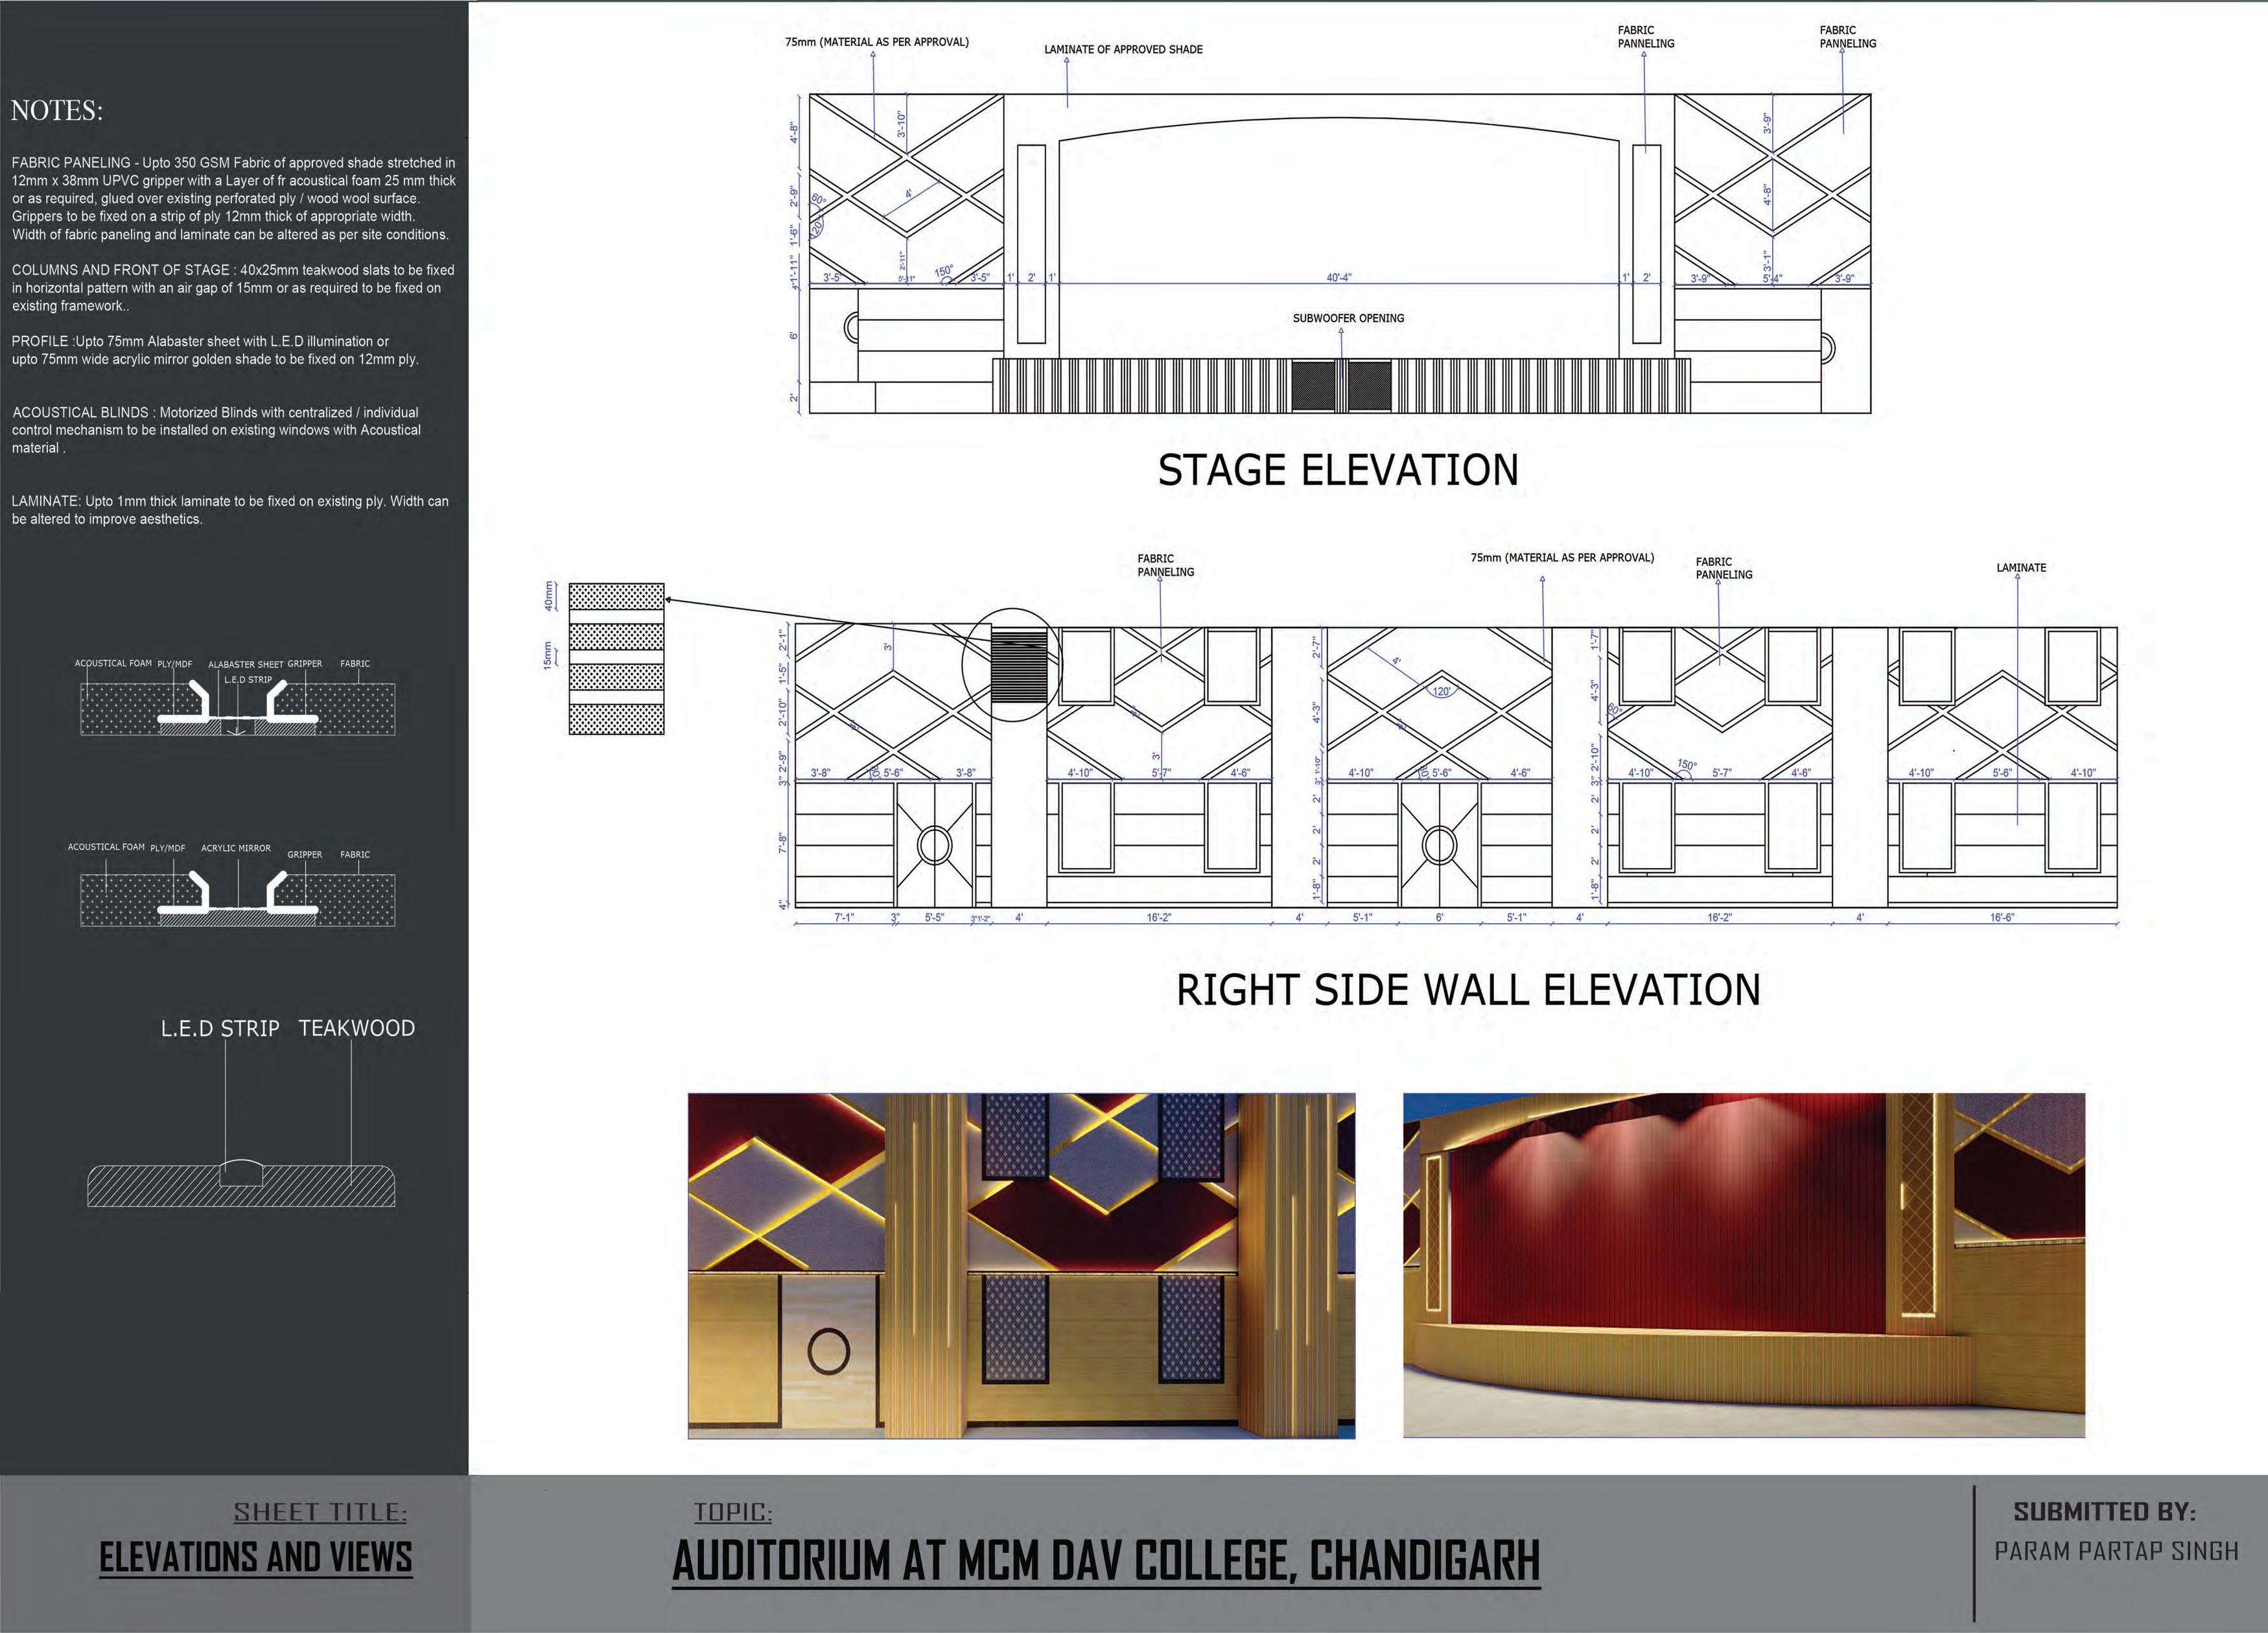Click the STAGE ELEVATION title
2268x1633 pixels.
(x=1337, y=470)
